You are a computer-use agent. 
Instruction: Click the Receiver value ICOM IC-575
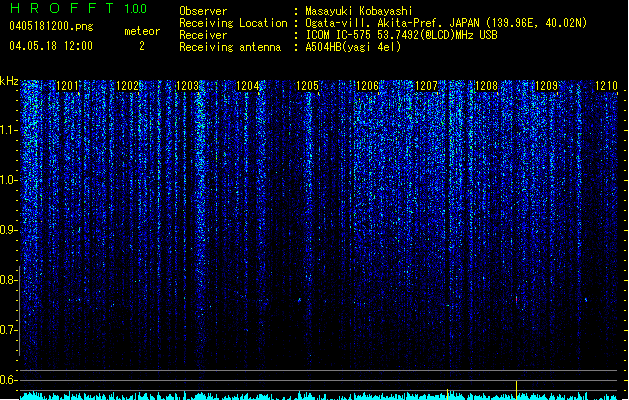click(339, 35)
